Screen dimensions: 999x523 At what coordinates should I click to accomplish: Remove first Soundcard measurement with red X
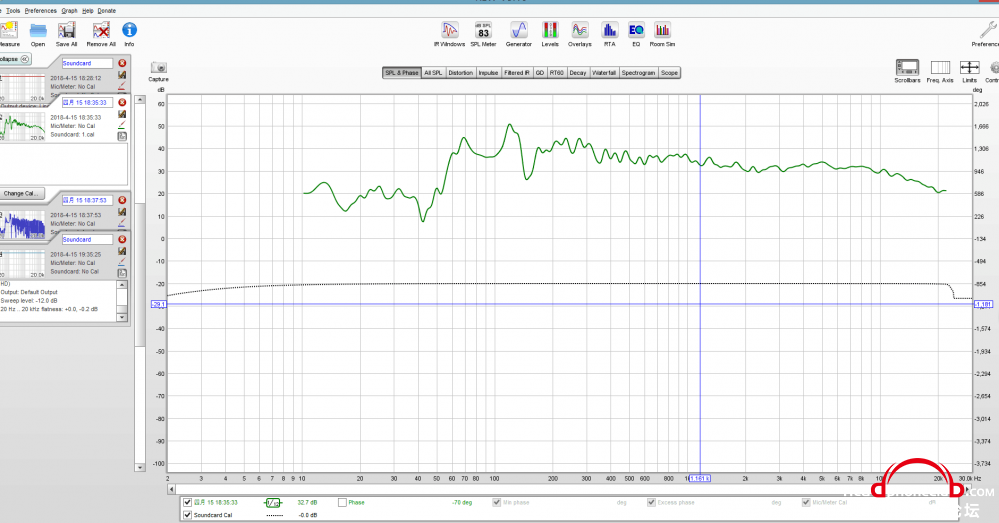(x=122, y=63)
